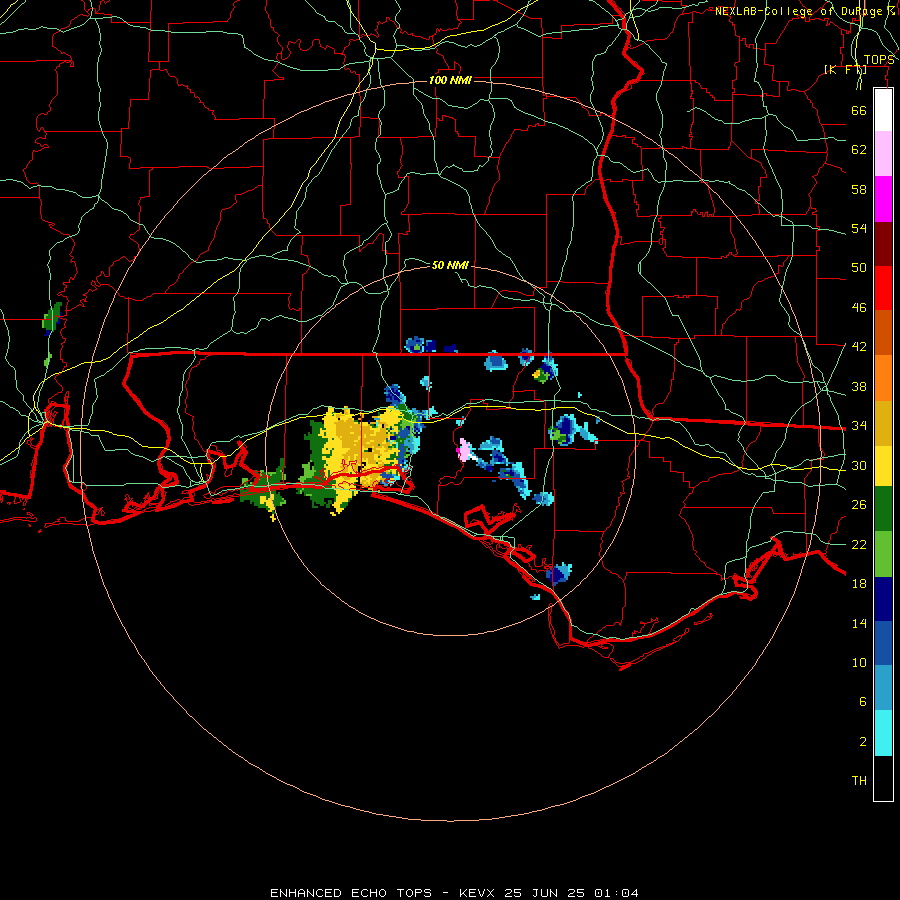Click the "30" legend label
The height and width of the screenshot is (900, 900).
(x=859, y=465)
